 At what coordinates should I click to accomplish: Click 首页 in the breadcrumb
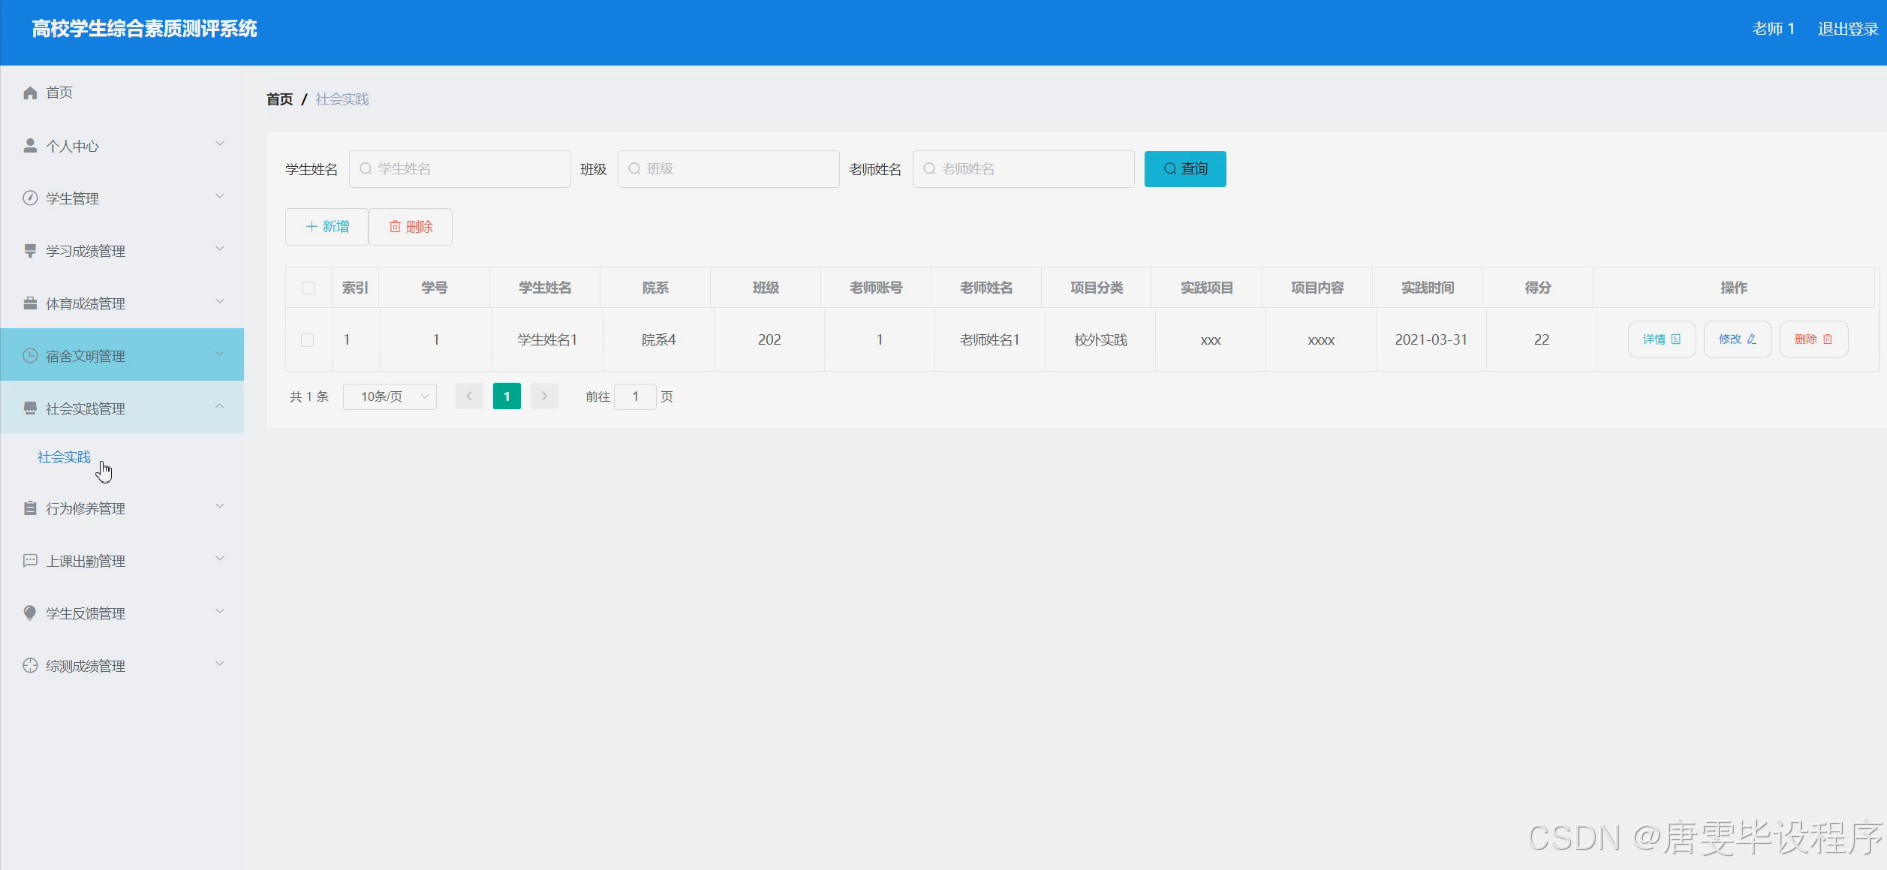coord(280,99)
